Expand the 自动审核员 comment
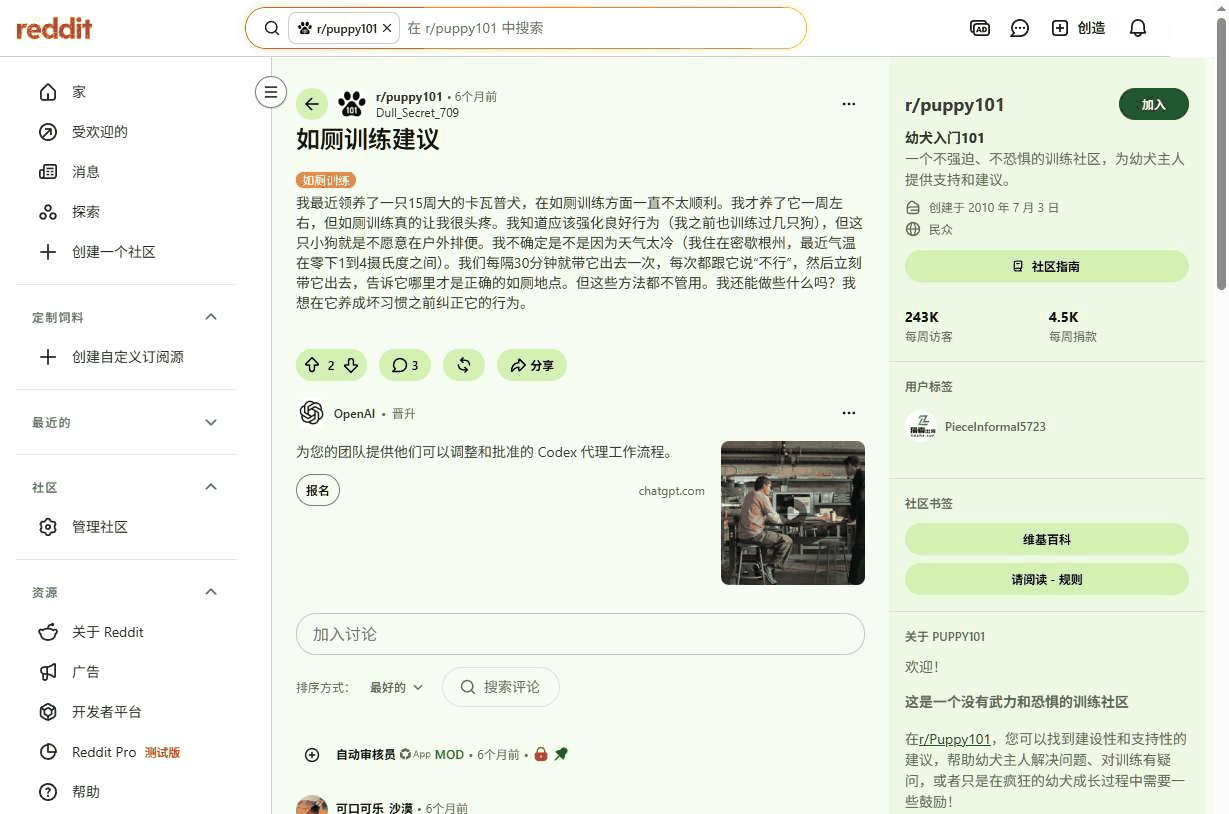Screen dimensions: 1229x814 pos(312,755)
